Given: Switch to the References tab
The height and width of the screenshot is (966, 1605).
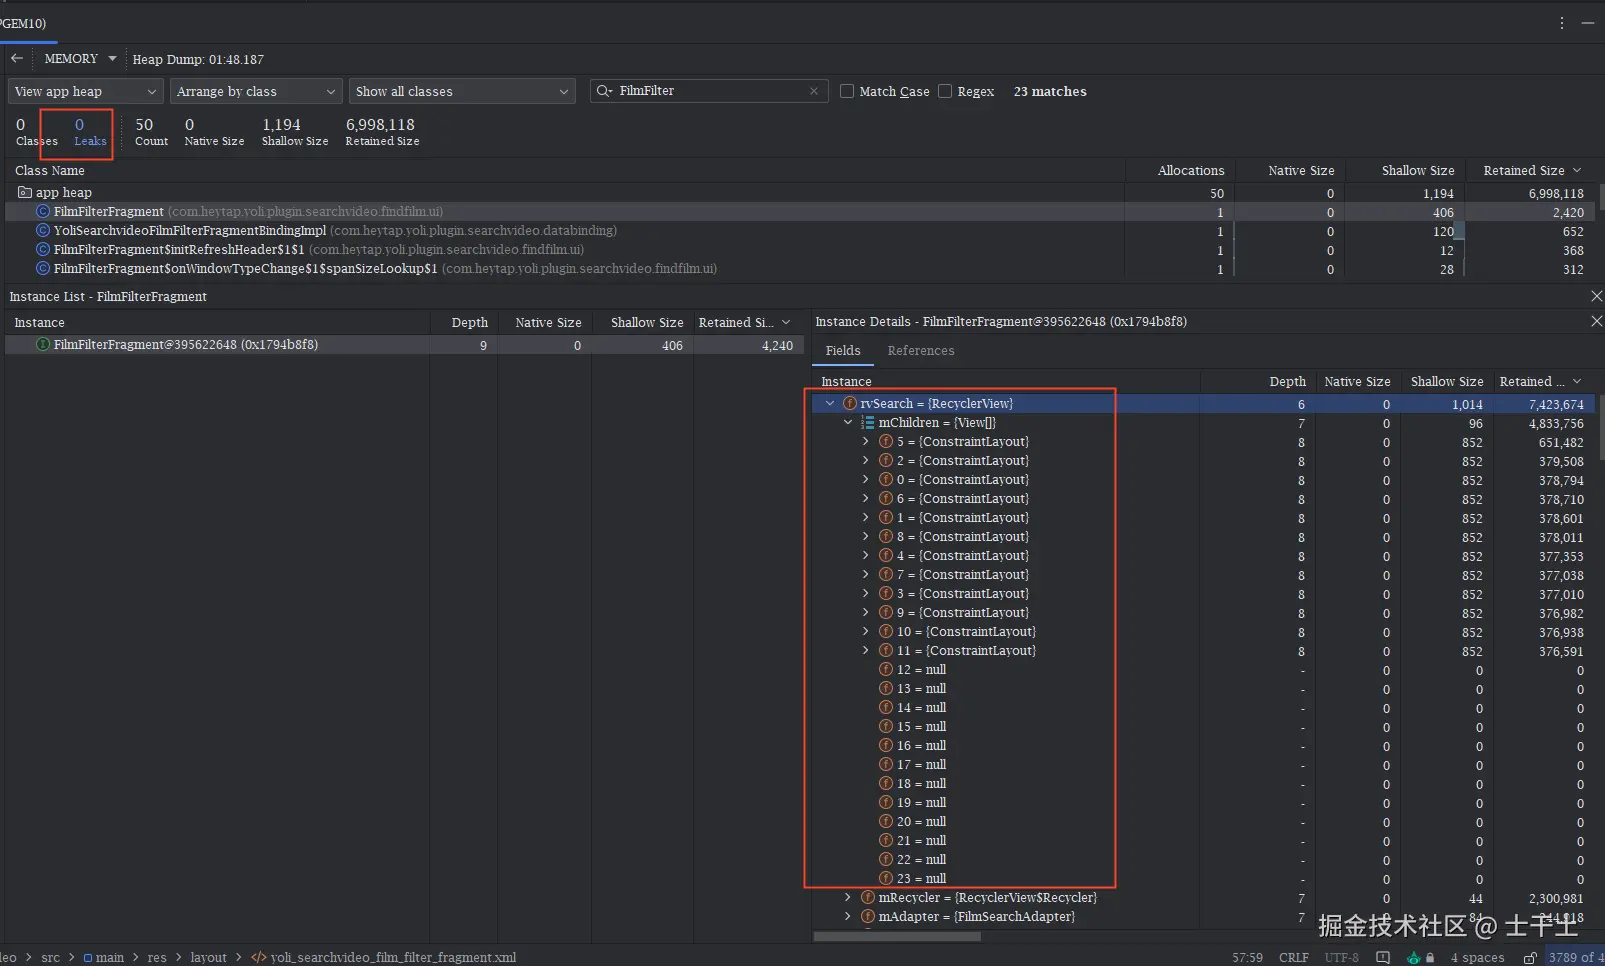Looking at the screenshot, I should [x=921, y=351].
